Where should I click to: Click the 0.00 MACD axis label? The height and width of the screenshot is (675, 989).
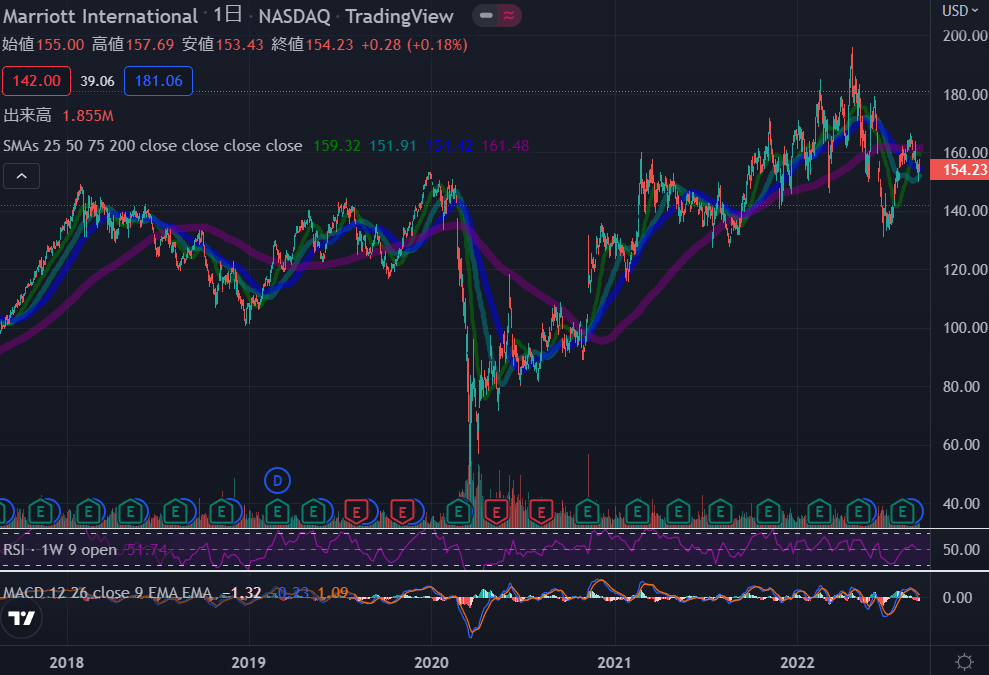pos(957,597)
